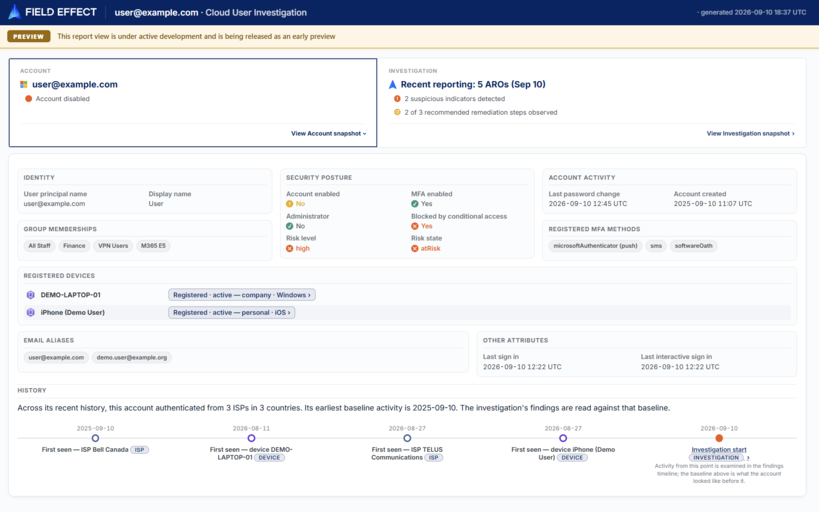Viewport: 819px width, 512px height.
Task: Click the risk level value high
Action: (x=302, y=249)
